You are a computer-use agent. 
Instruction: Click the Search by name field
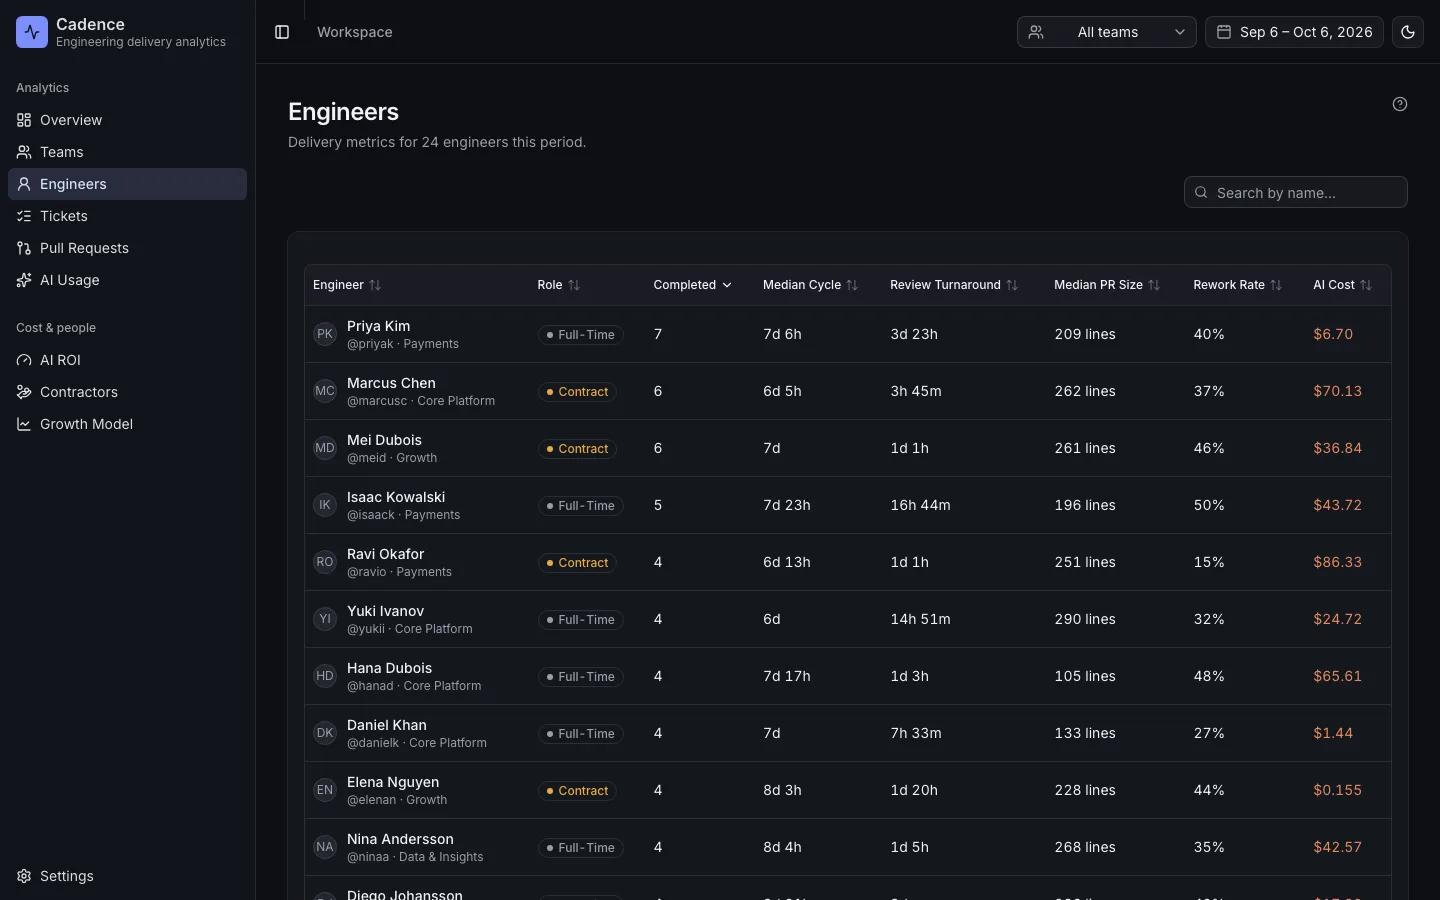[1296, 192]
